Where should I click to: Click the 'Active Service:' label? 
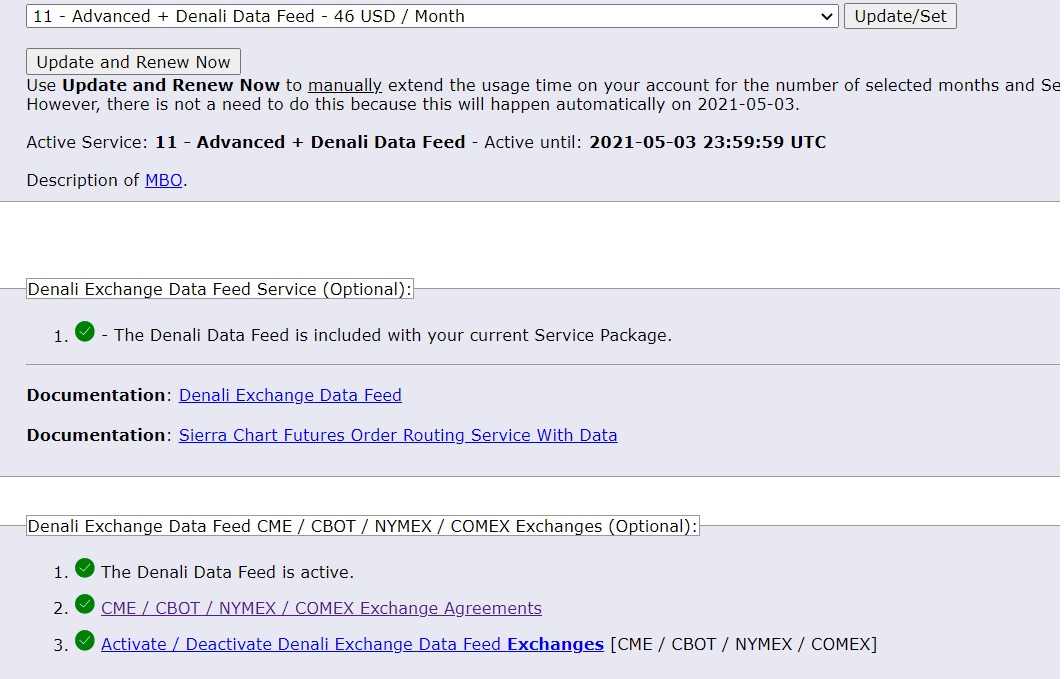(x=88, y=143)
